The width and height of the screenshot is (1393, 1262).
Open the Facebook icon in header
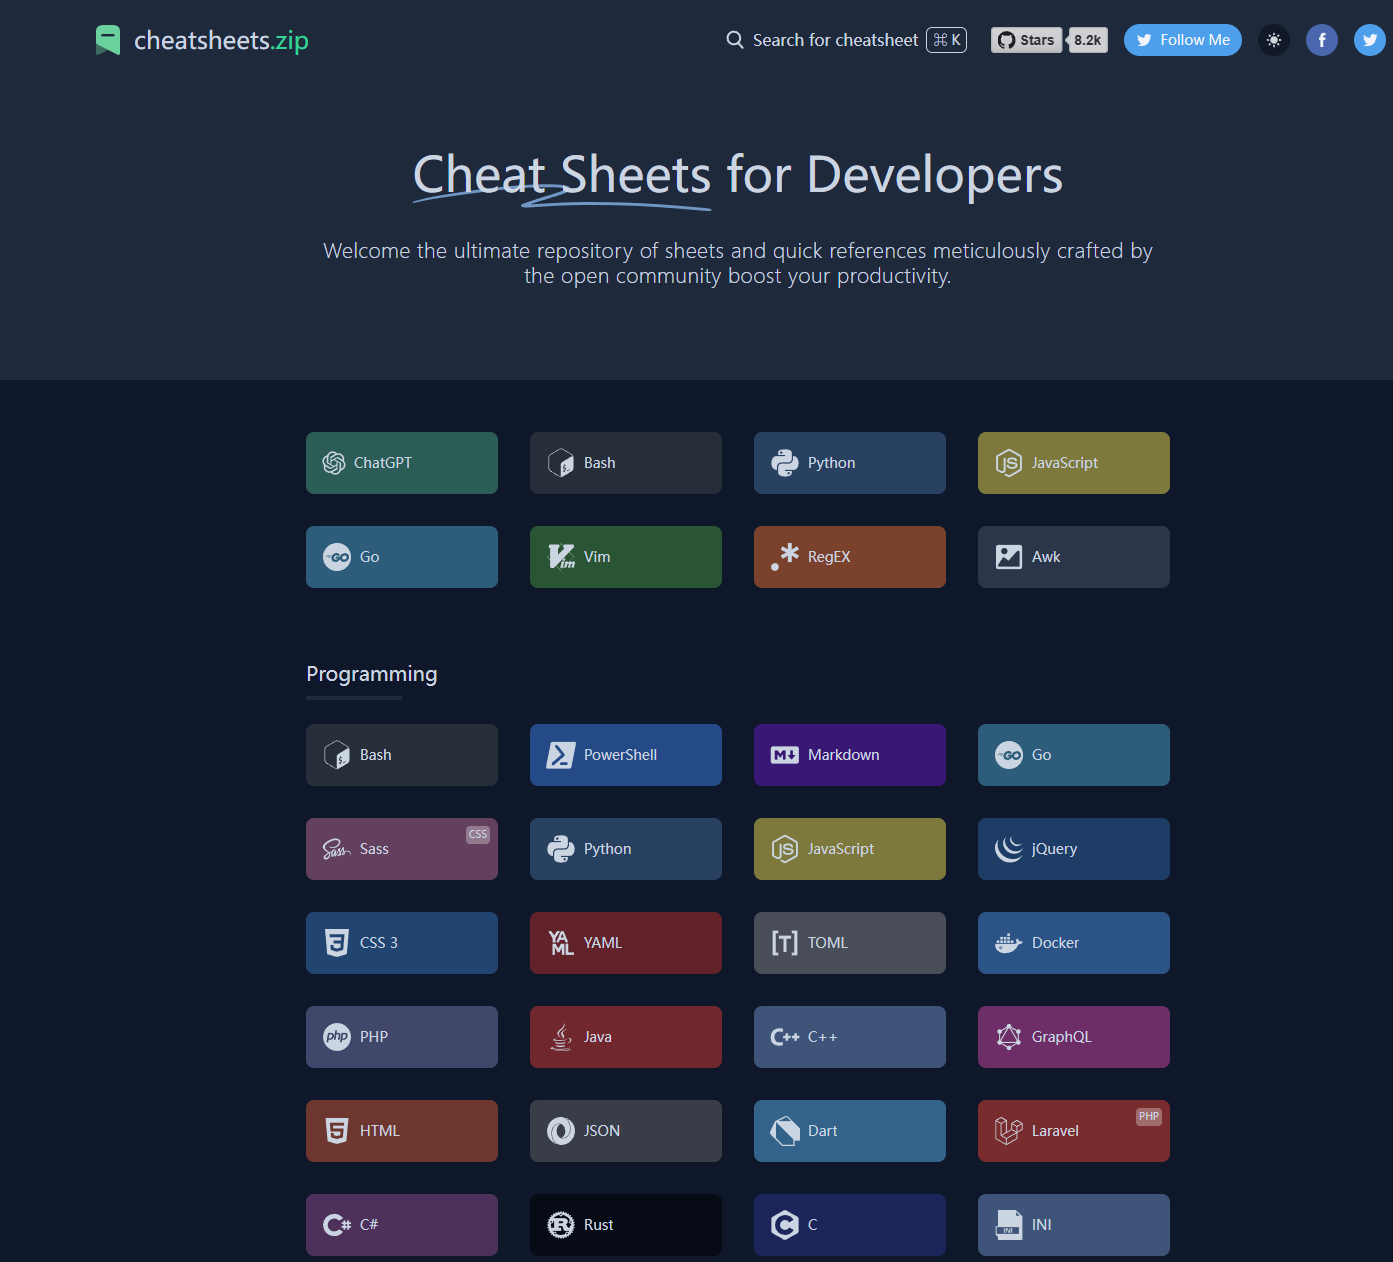click(x=1321, y=40)
